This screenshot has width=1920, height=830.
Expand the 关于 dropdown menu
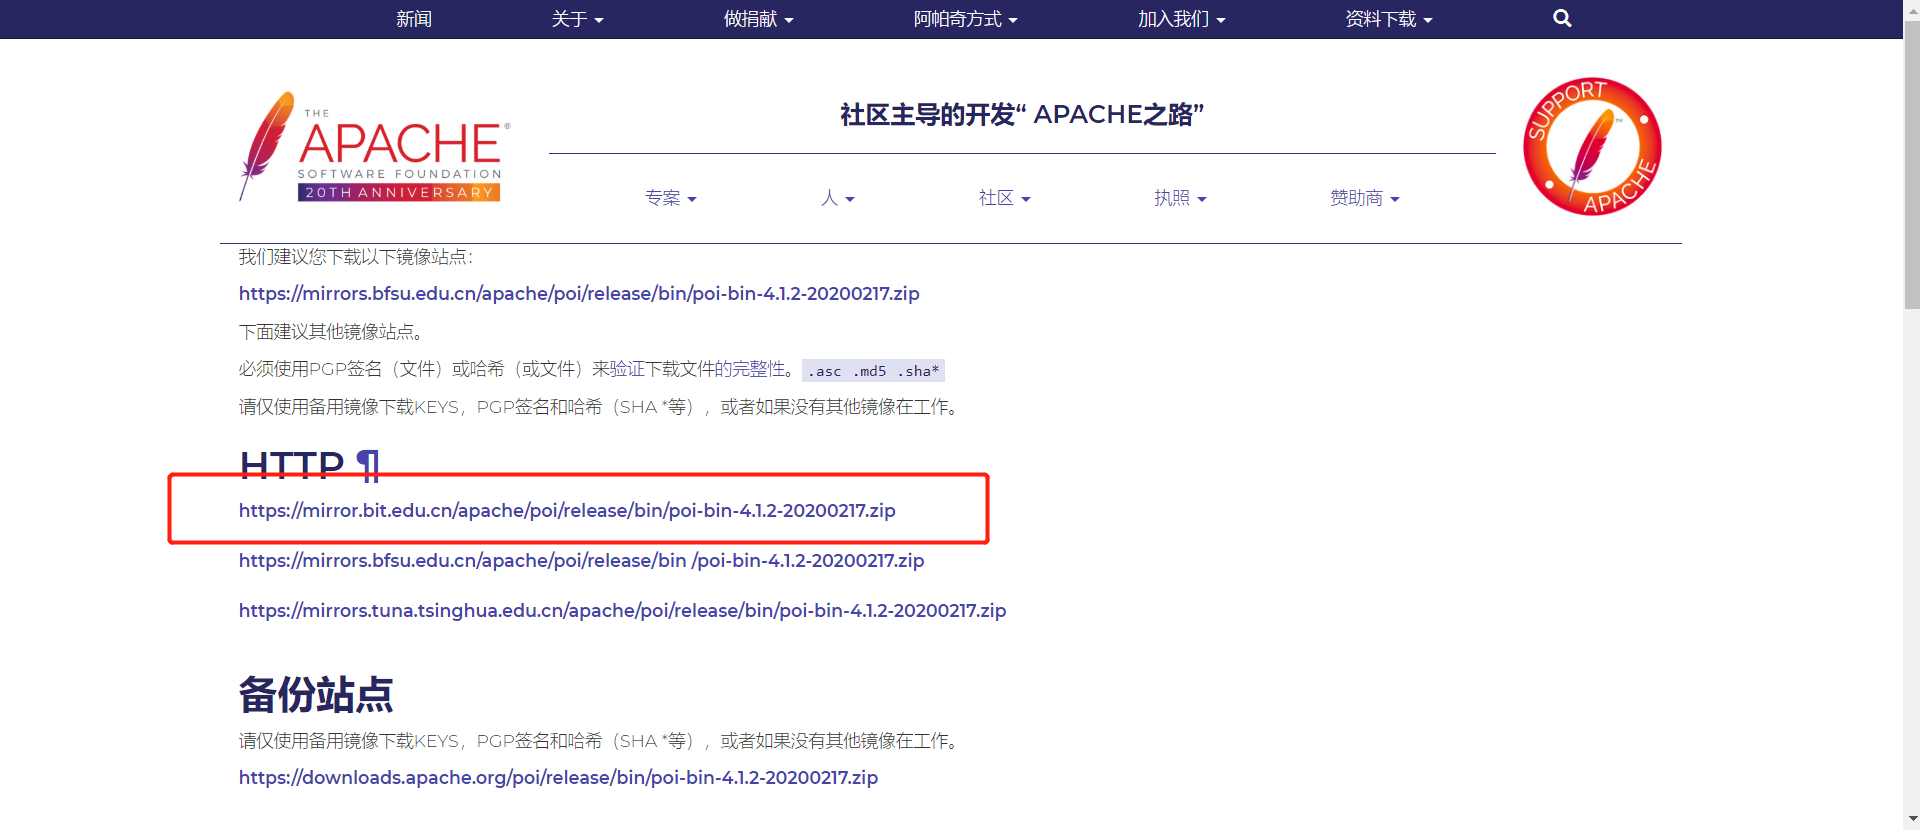577,19
